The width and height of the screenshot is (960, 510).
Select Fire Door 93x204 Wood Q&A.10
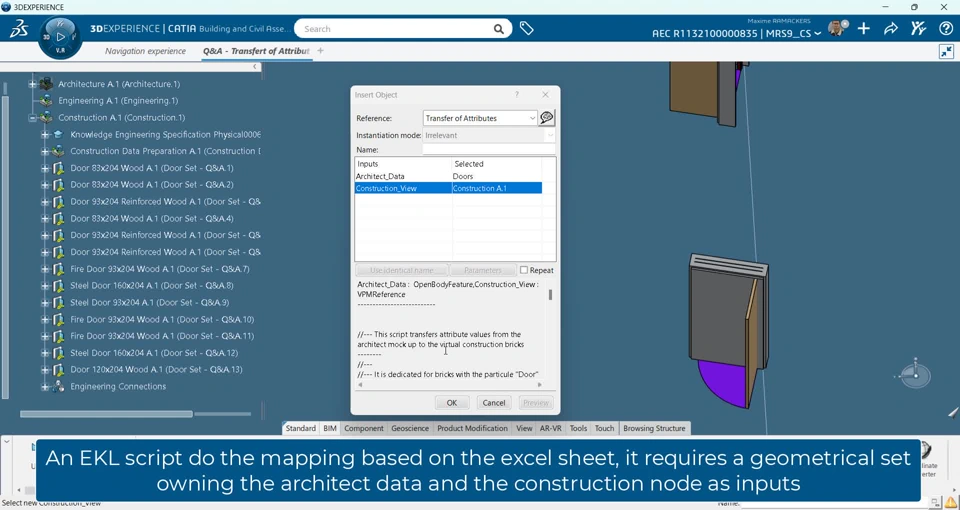pyautogui.click(x=162, y=320)
